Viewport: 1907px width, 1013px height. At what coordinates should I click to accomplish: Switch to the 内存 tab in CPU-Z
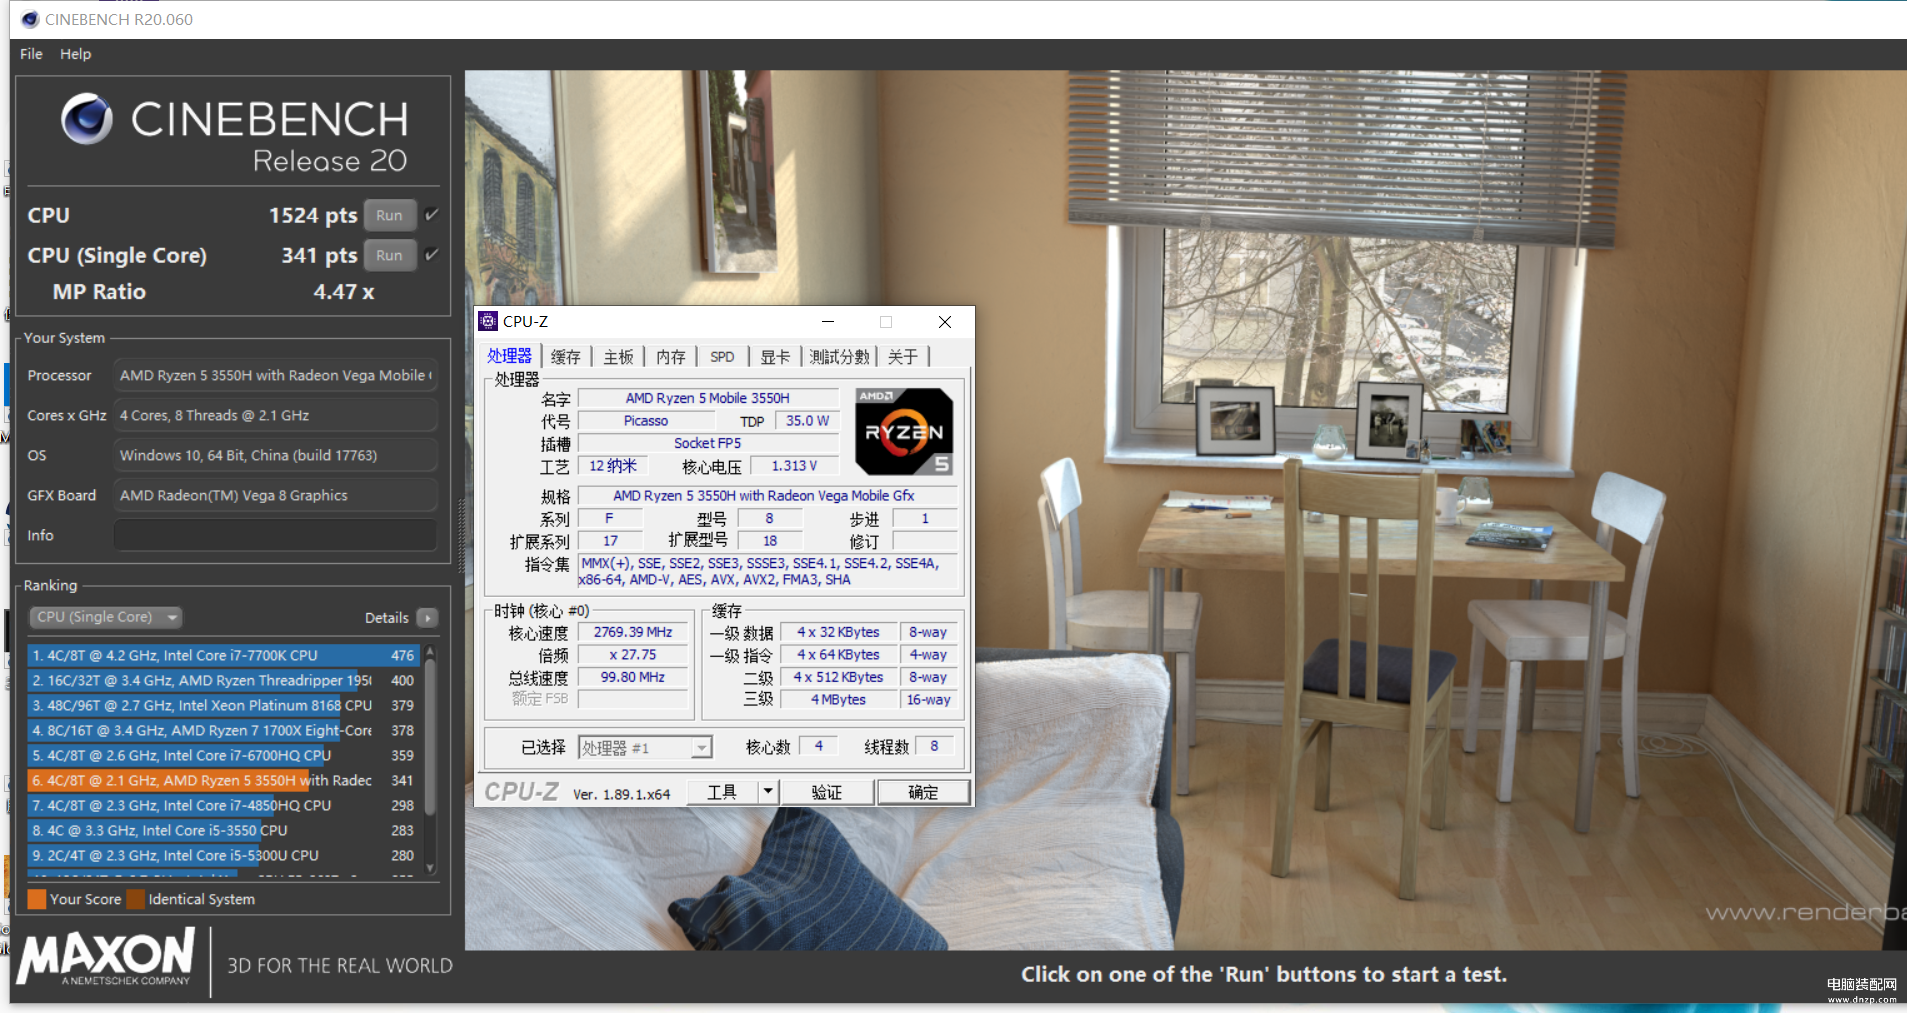671,357
